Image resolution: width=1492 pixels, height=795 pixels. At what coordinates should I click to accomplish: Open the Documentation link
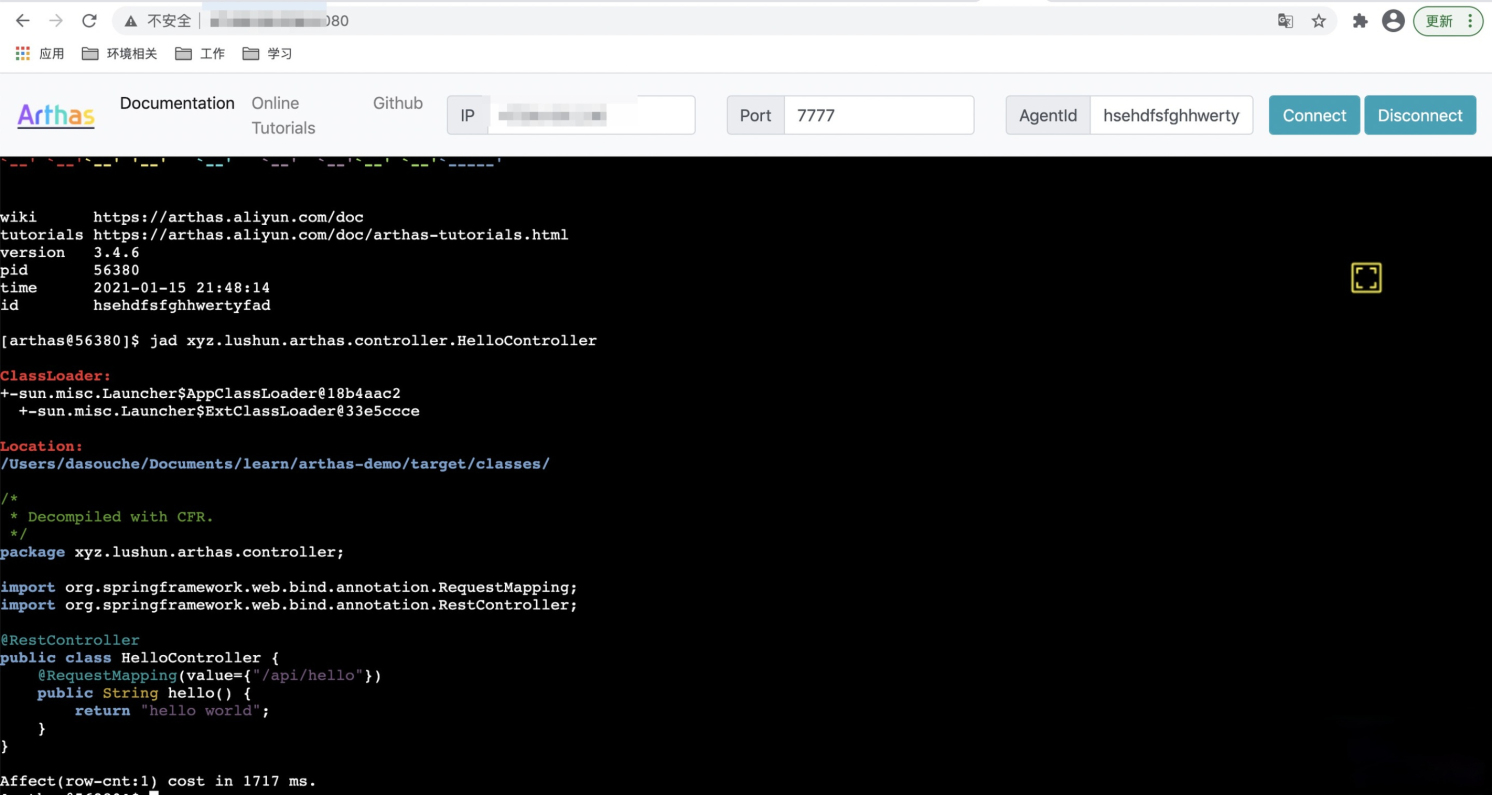(x=177, y=103)
